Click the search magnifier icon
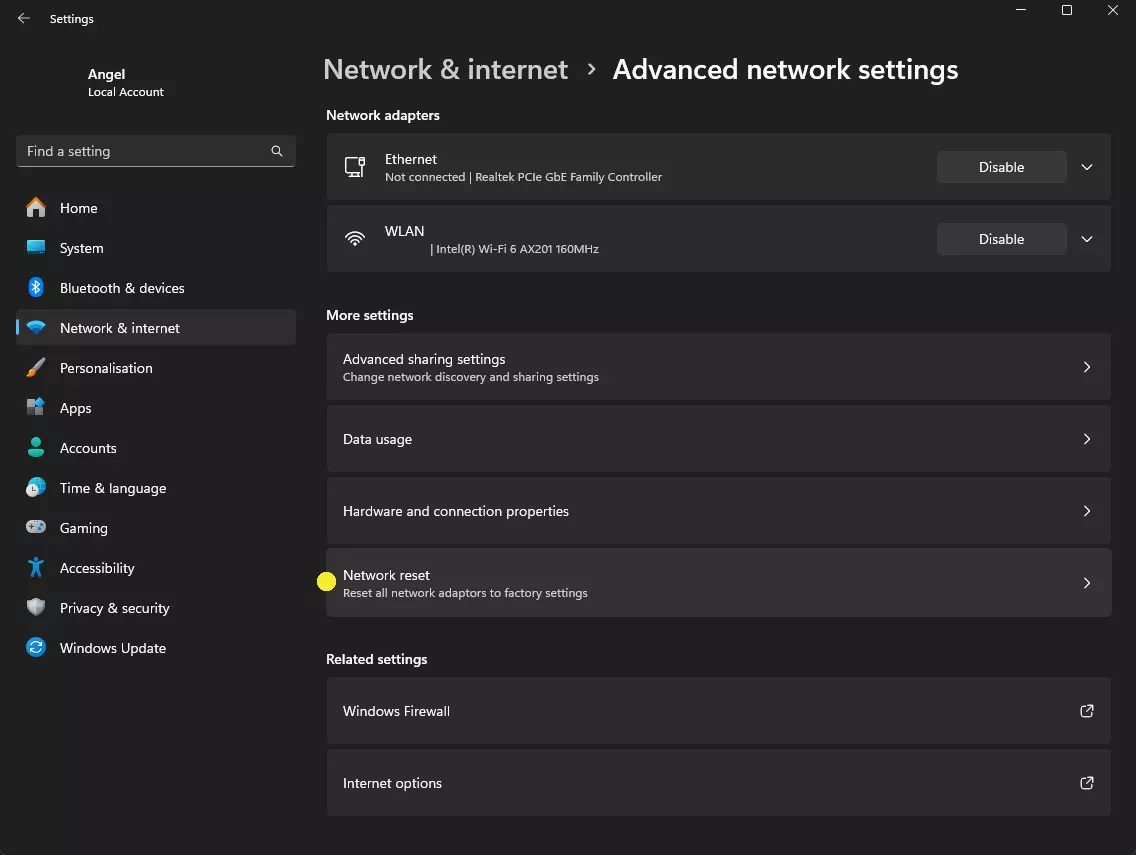1136x855 pixels. [x=277, y=151]
